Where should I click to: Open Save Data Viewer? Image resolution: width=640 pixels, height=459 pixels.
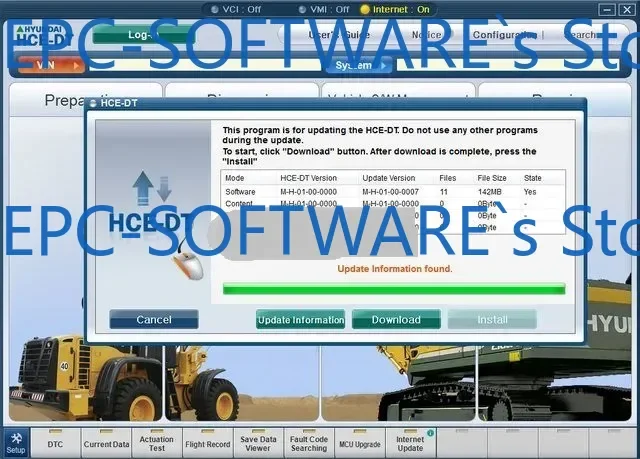(x=258, y=444)
